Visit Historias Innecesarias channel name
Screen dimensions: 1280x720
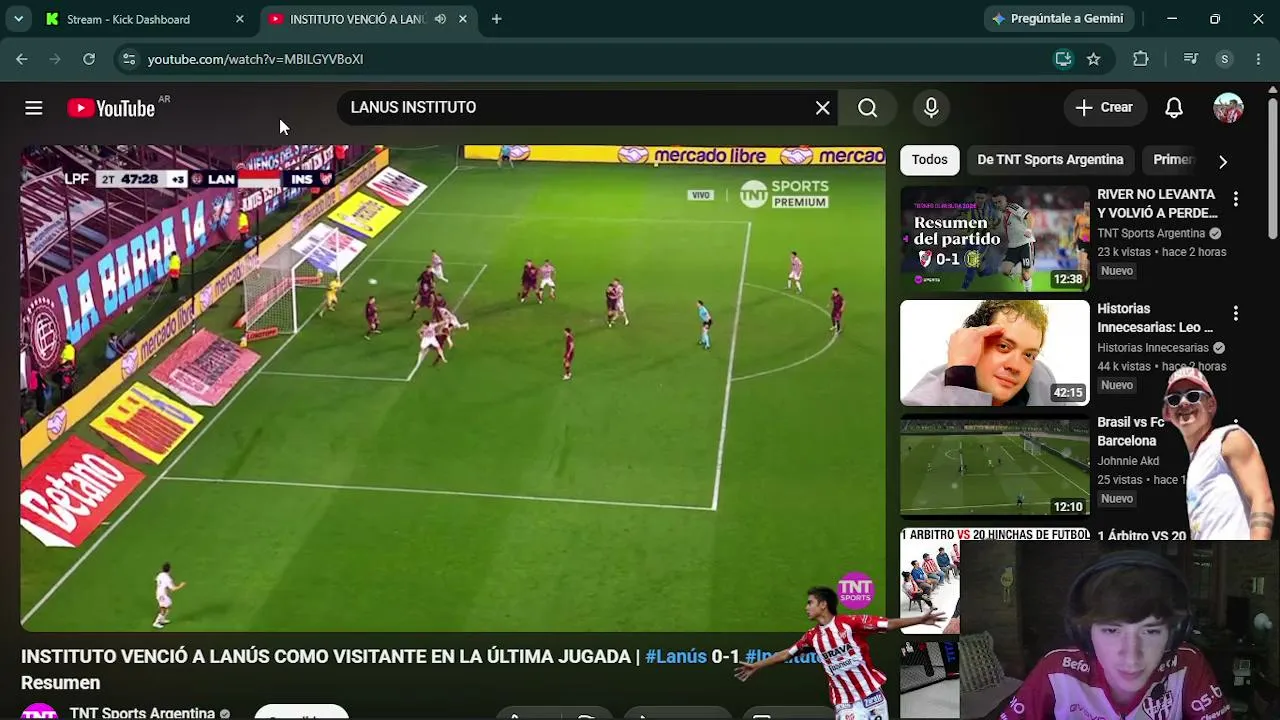coord(1153,348)
